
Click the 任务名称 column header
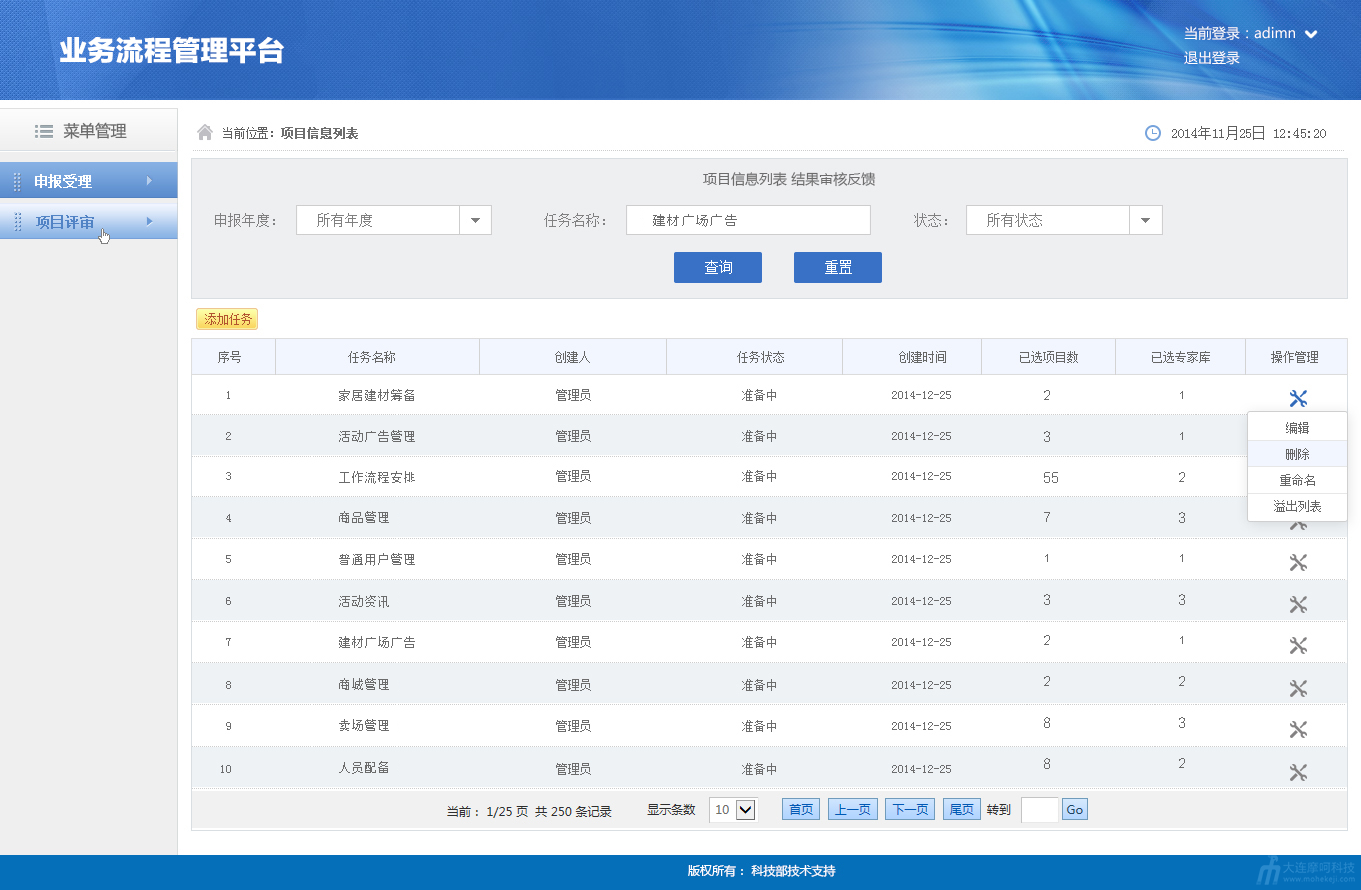pyautogui.click(x=377, y=357)
